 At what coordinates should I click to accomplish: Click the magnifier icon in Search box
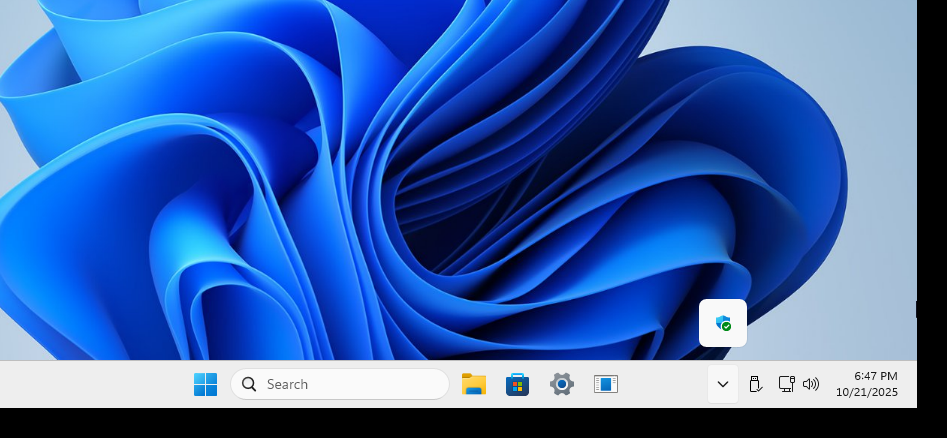pos(249,384)
